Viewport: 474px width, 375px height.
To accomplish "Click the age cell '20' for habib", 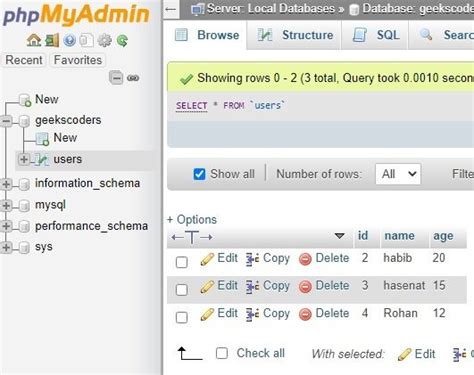I will pos(439,258).
